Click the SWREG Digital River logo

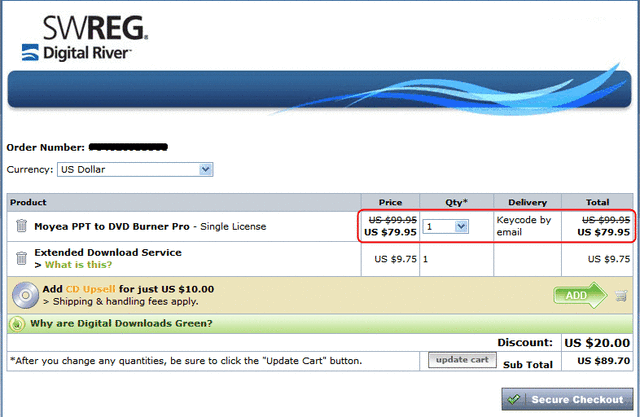pyautogui.click(x=85, y=38)
